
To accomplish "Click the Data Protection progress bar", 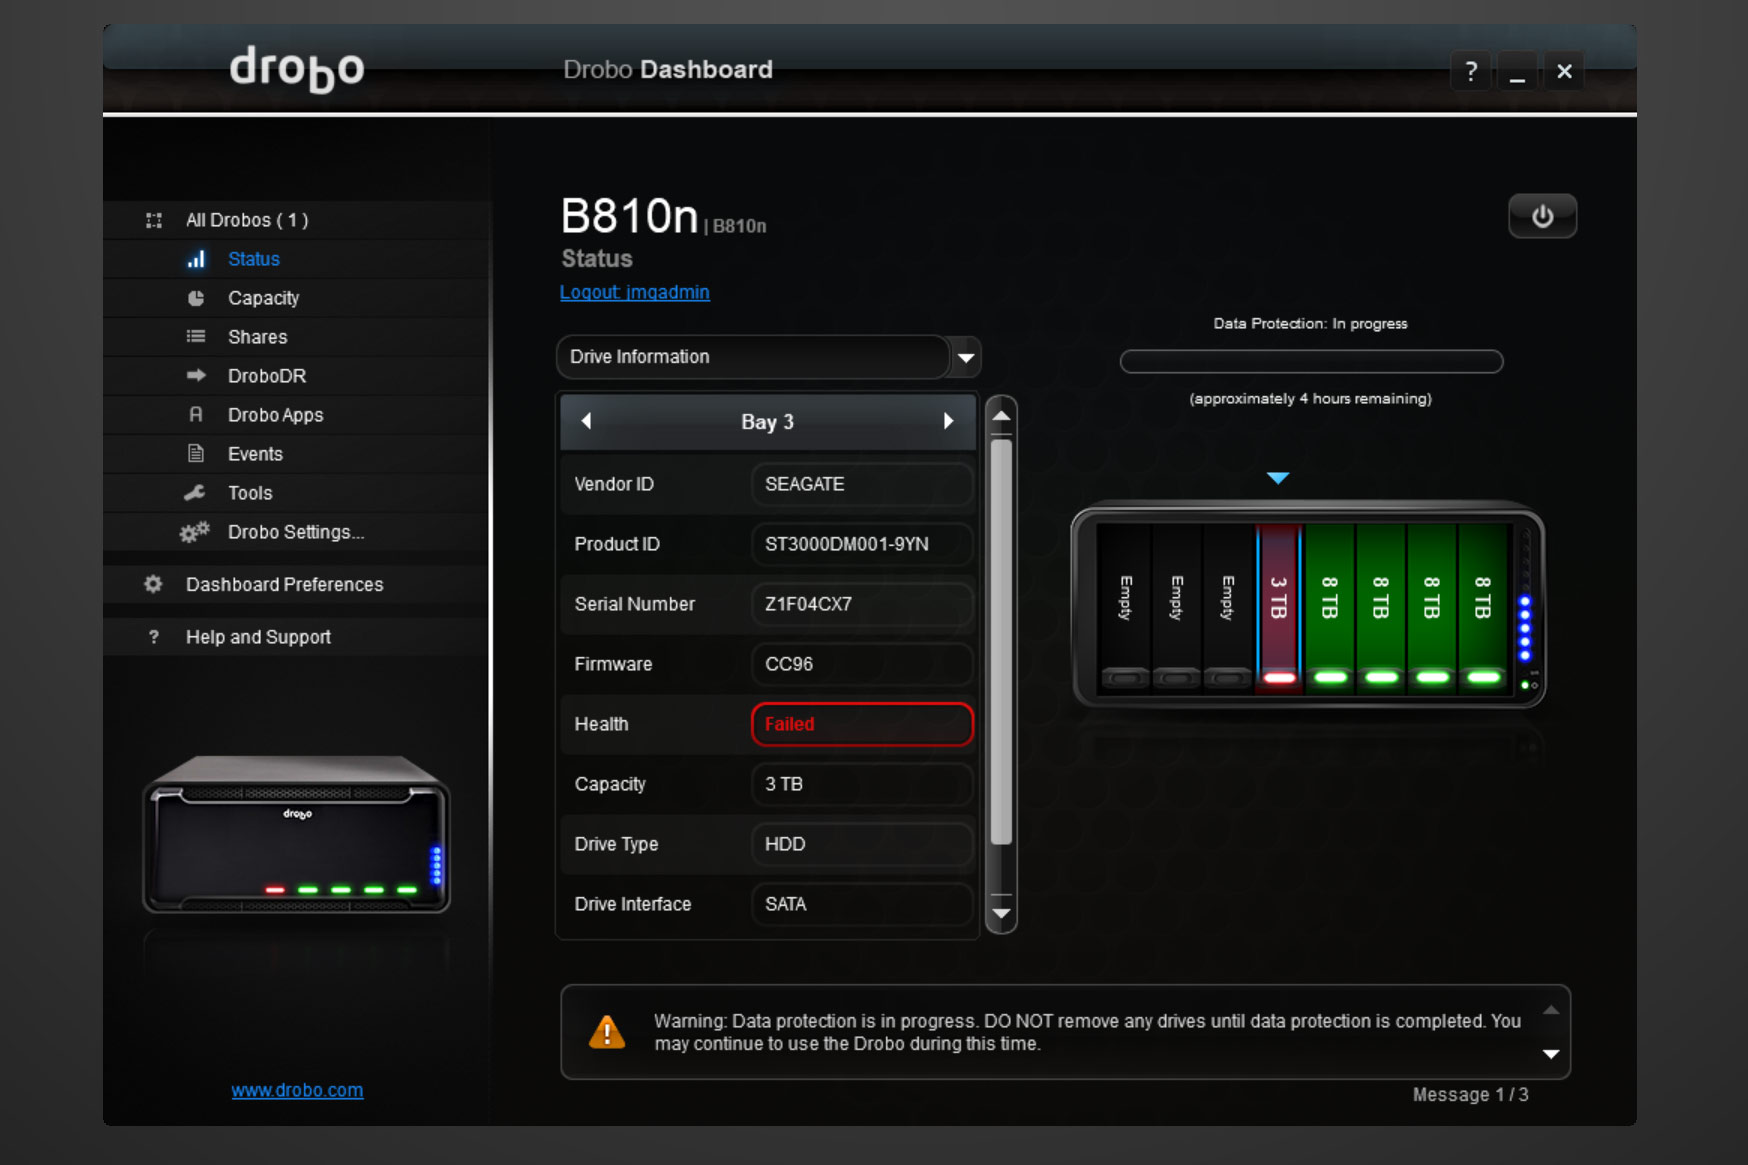I will (x=1311, y=361).
